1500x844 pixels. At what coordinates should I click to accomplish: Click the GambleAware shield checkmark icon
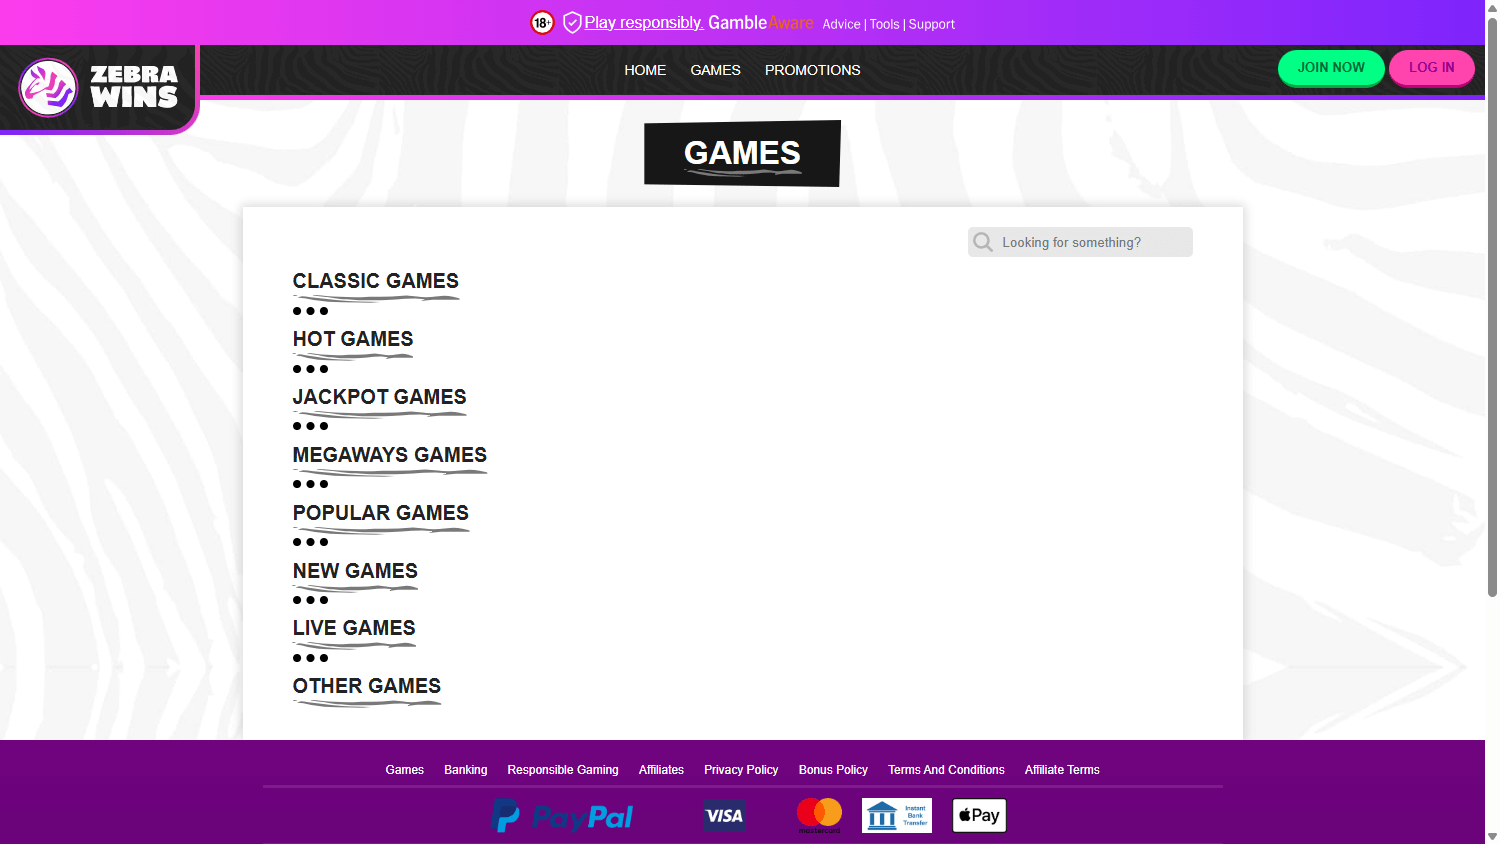coord(571,21)
